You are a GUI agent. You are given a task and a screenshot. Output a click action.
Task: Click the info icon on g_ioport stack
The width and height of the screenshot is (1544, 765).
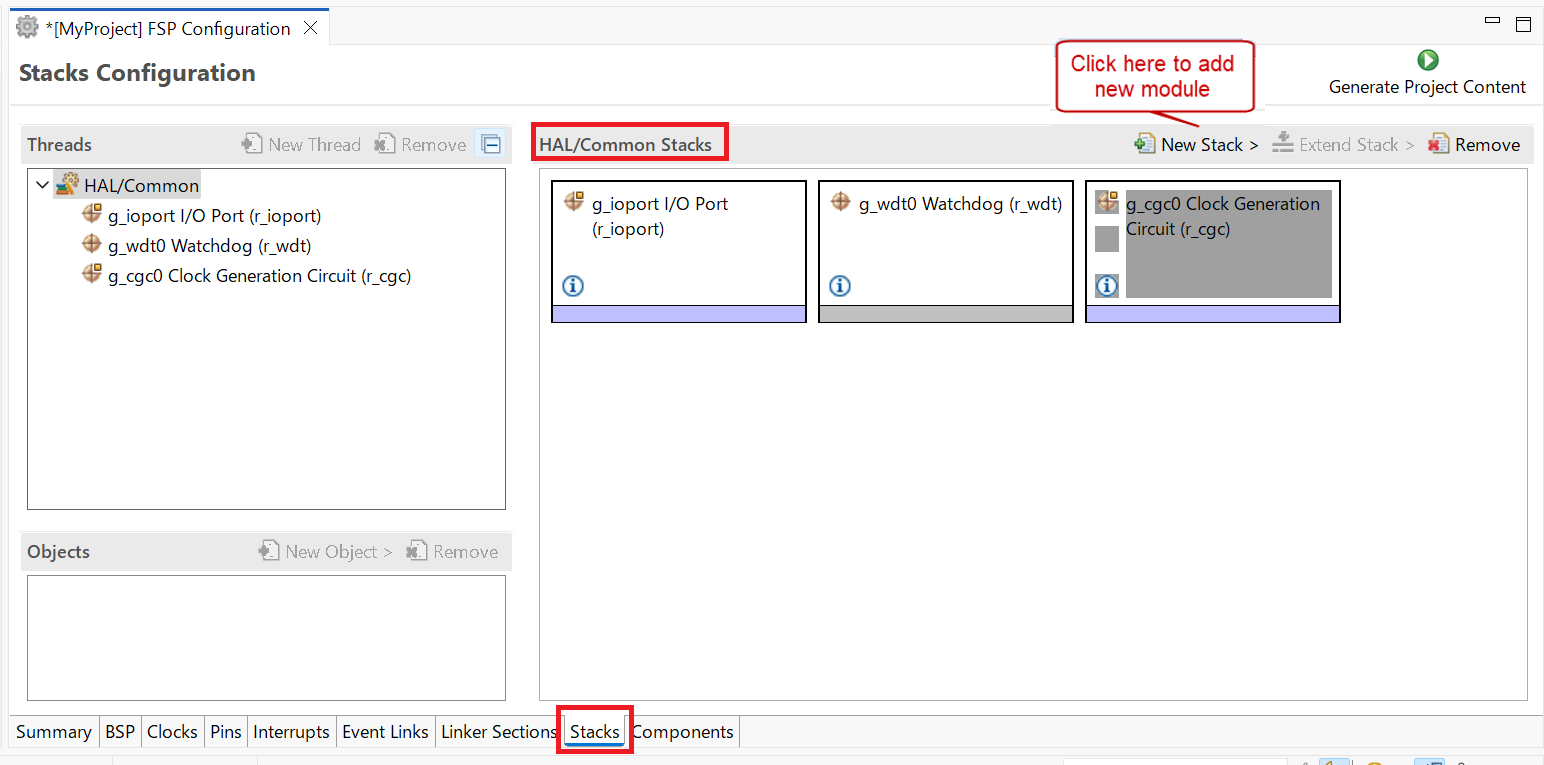pos(573,286)
